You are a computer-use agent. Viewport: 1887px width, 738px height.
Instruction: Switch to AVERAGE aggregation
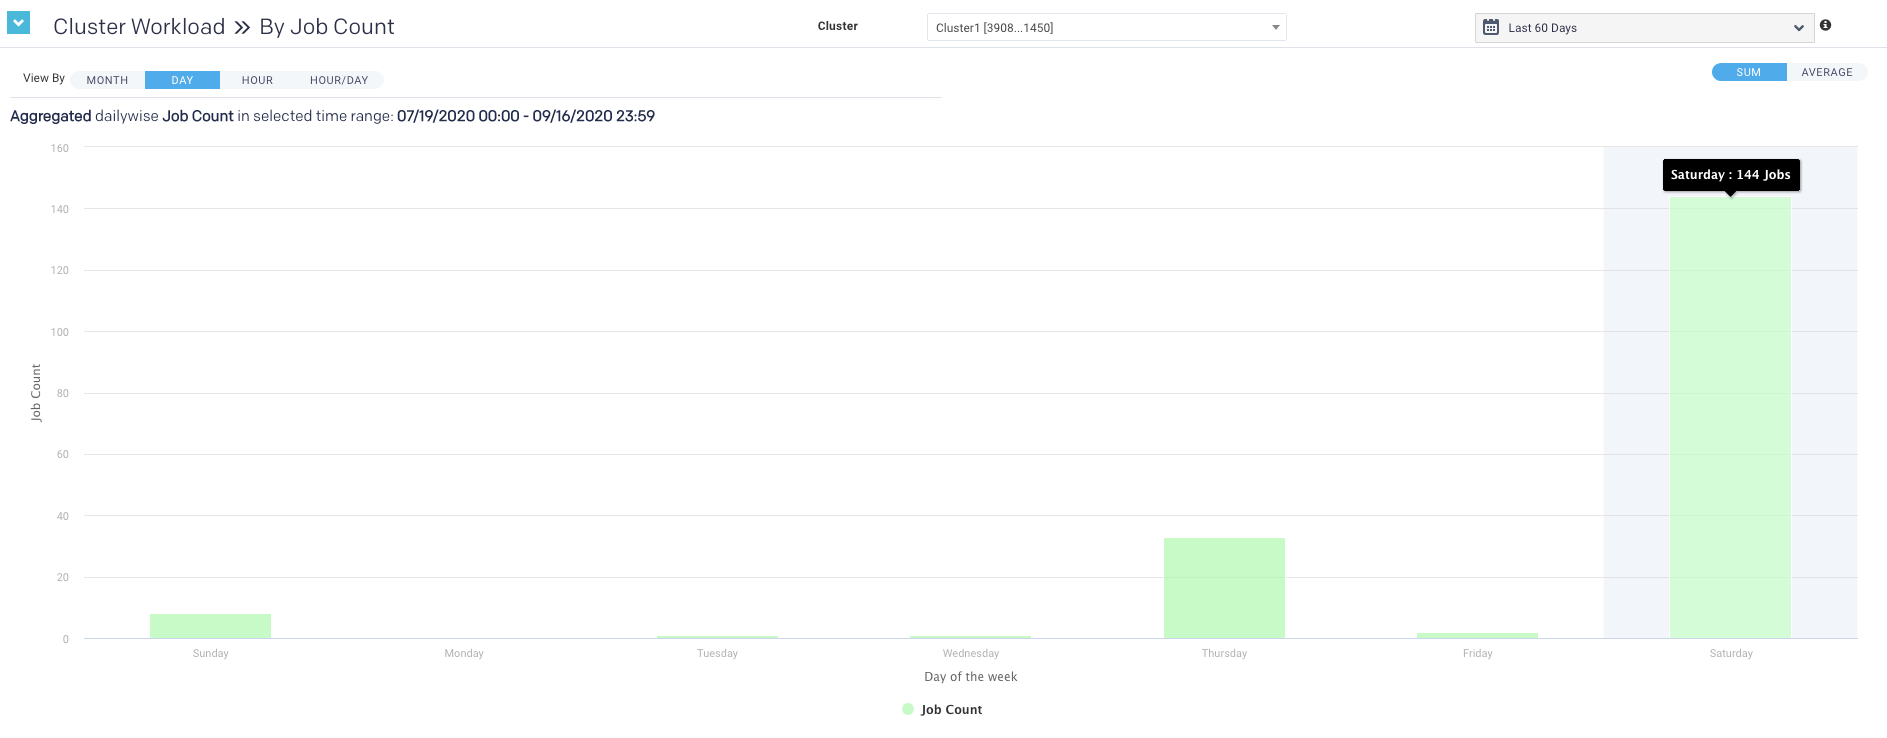[1827, 72]
